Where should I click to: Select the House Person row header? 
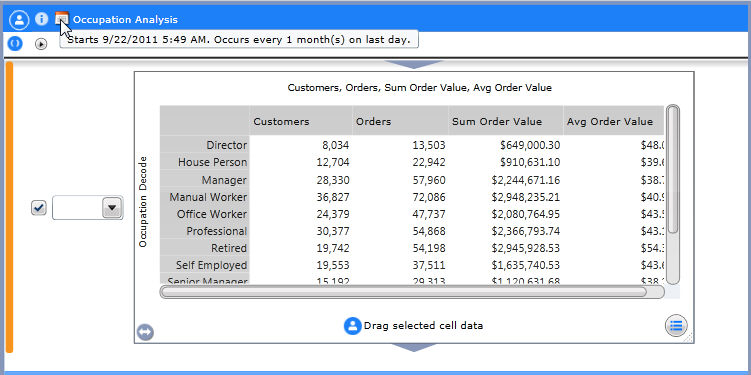coord(205,162)
